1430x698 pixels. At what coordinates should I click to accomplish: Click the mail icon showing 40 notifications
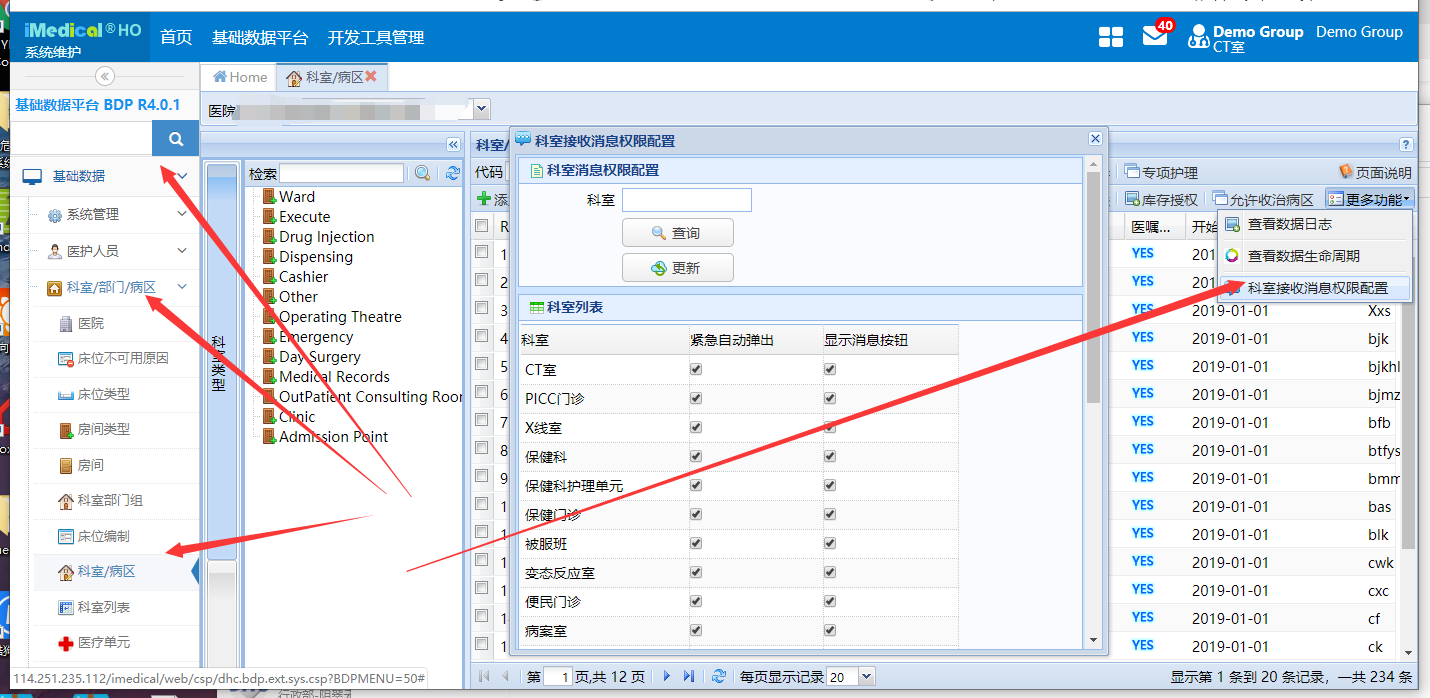(1155, 32)
